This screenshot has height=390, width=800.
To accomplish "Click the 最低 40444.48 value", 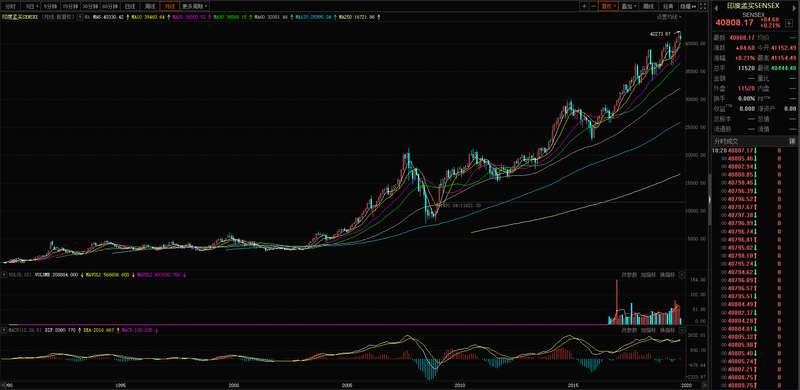I will (785, 68).
